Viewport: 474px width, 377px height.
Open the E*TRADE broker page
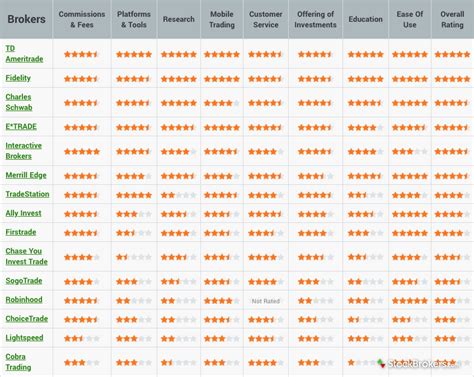[21, 127]
